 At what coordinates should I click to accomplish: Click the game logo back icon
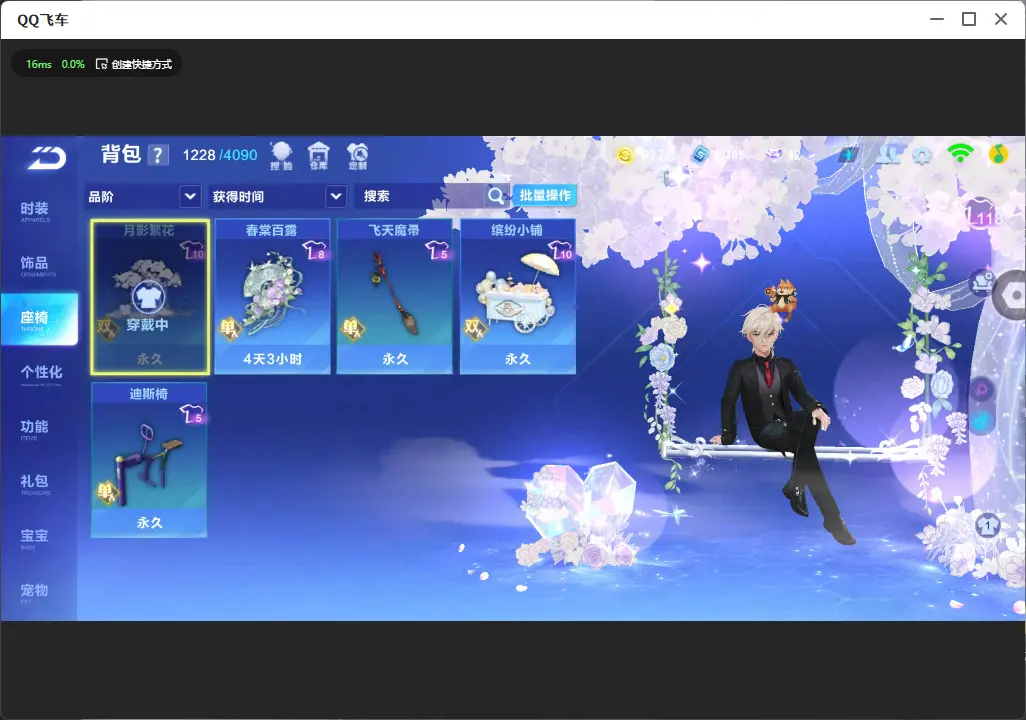click(x=47, y=158)
